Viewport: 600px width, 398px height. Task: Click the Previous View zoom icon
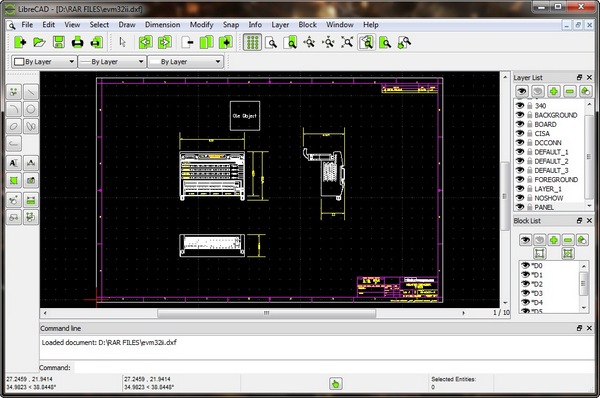pyautogui.click(x=366, y=42)
